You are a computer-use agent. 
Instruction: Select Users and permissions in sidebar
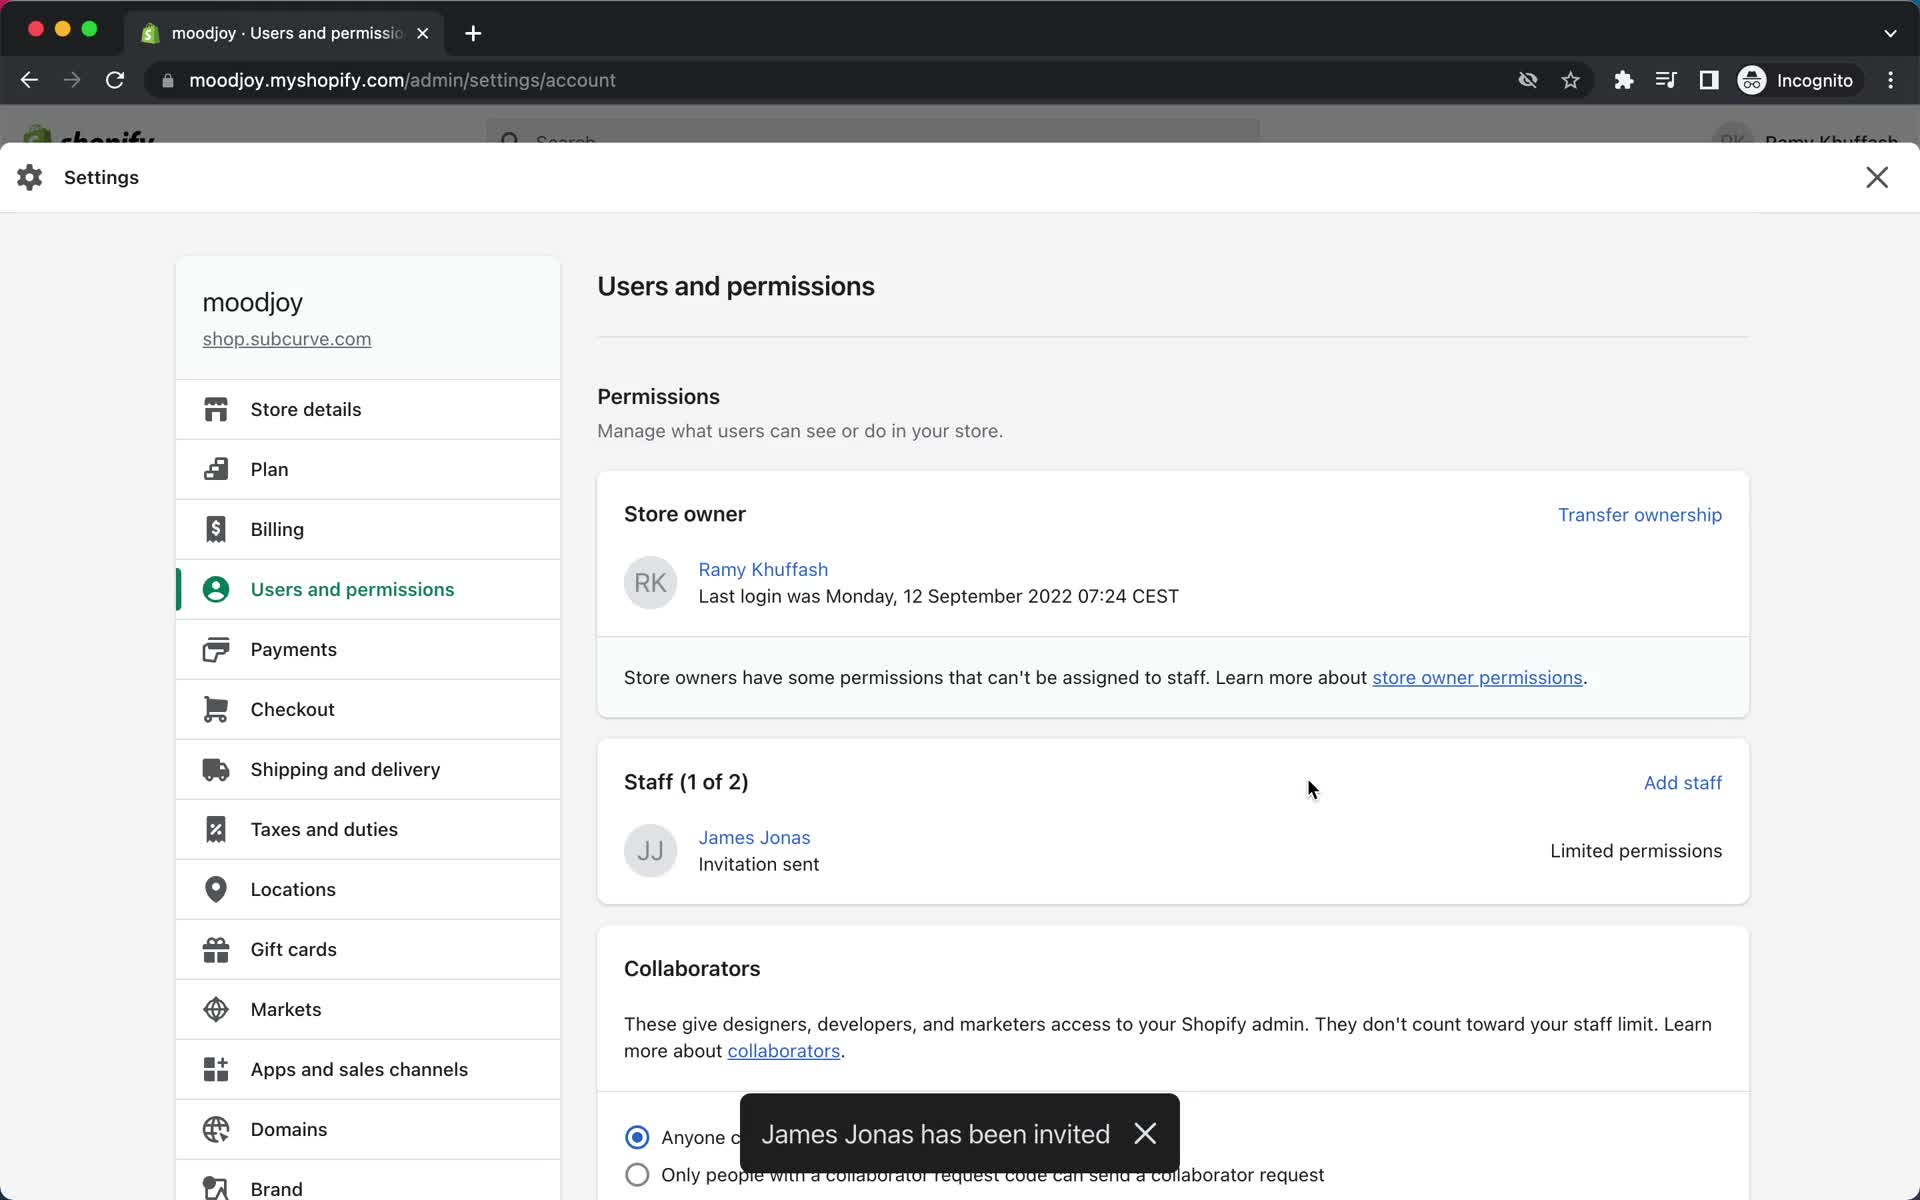coord(368,589)
